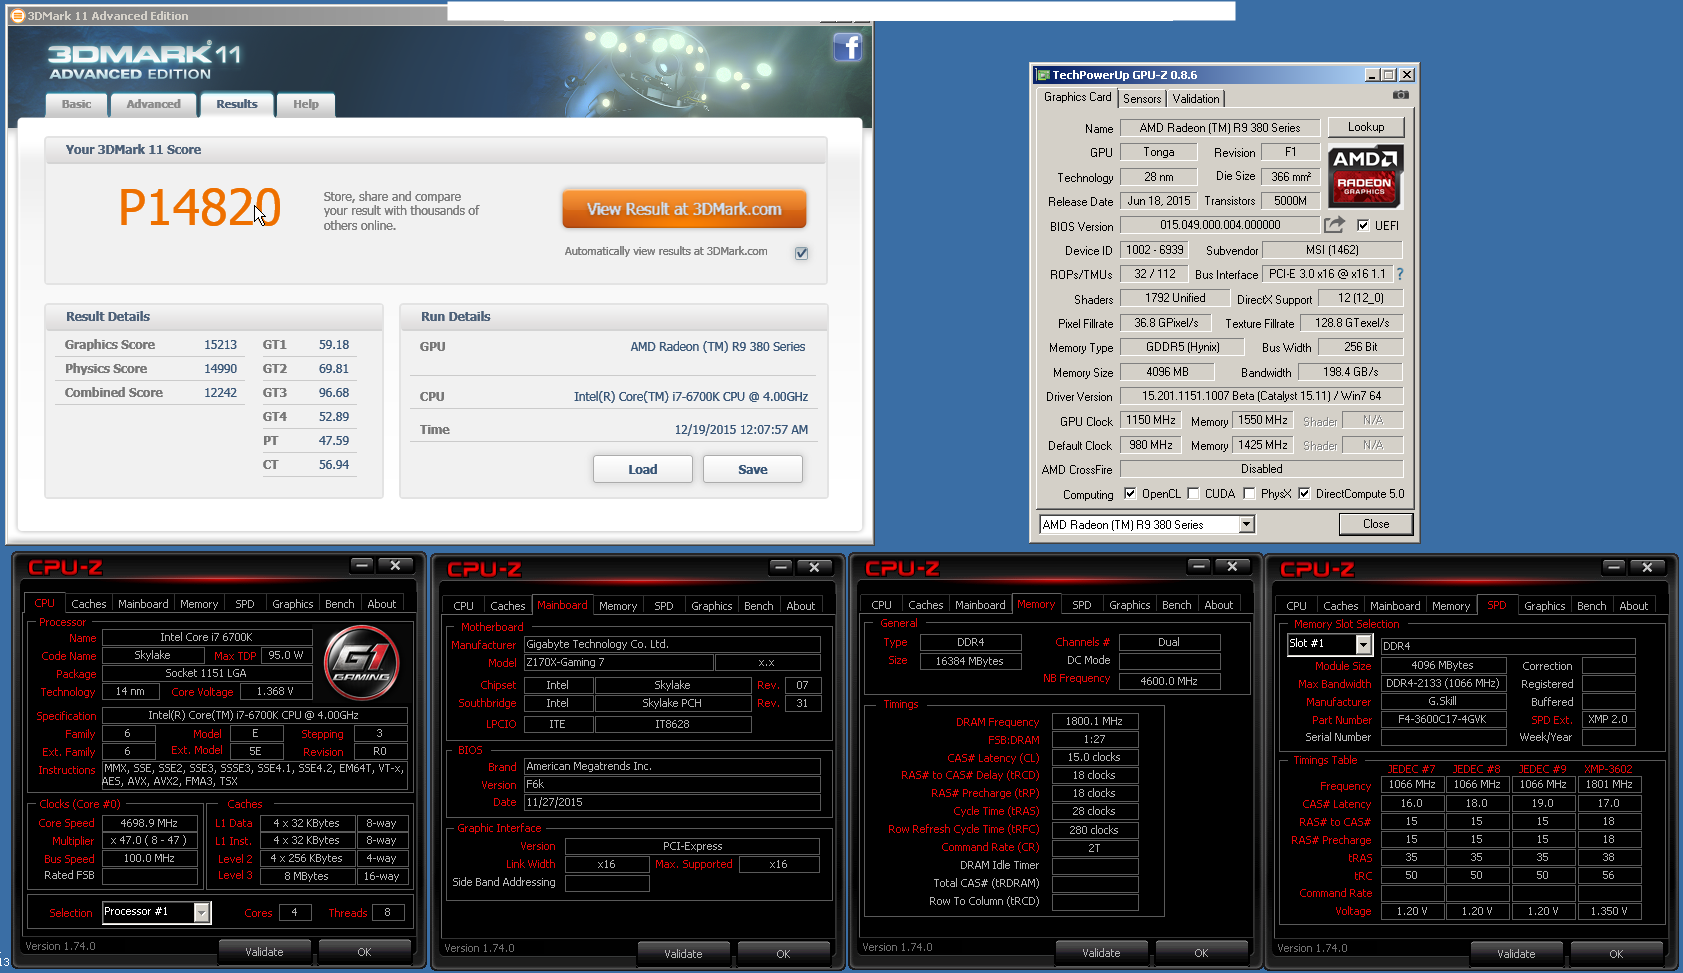Click the Core Speed value in CPU-Z
Image resolution: width=1683 pixels, height=973 pixels.
(149, 823)
